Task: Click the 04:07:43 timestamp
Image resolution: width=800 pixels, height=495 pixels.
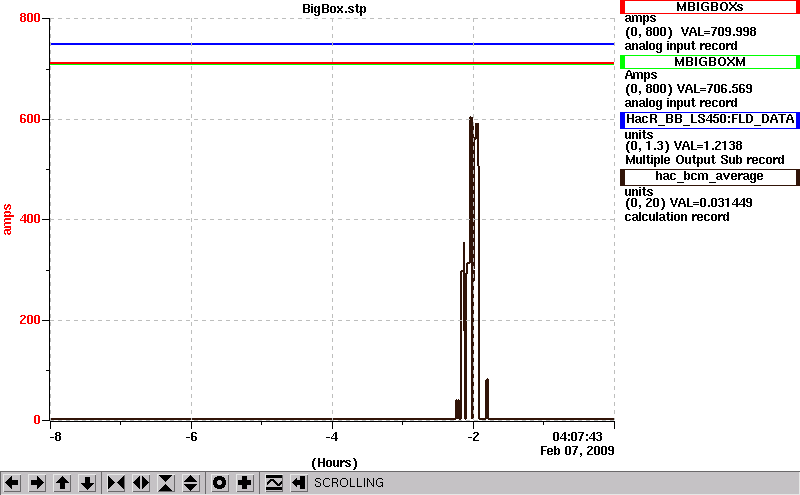Action: 577,437
